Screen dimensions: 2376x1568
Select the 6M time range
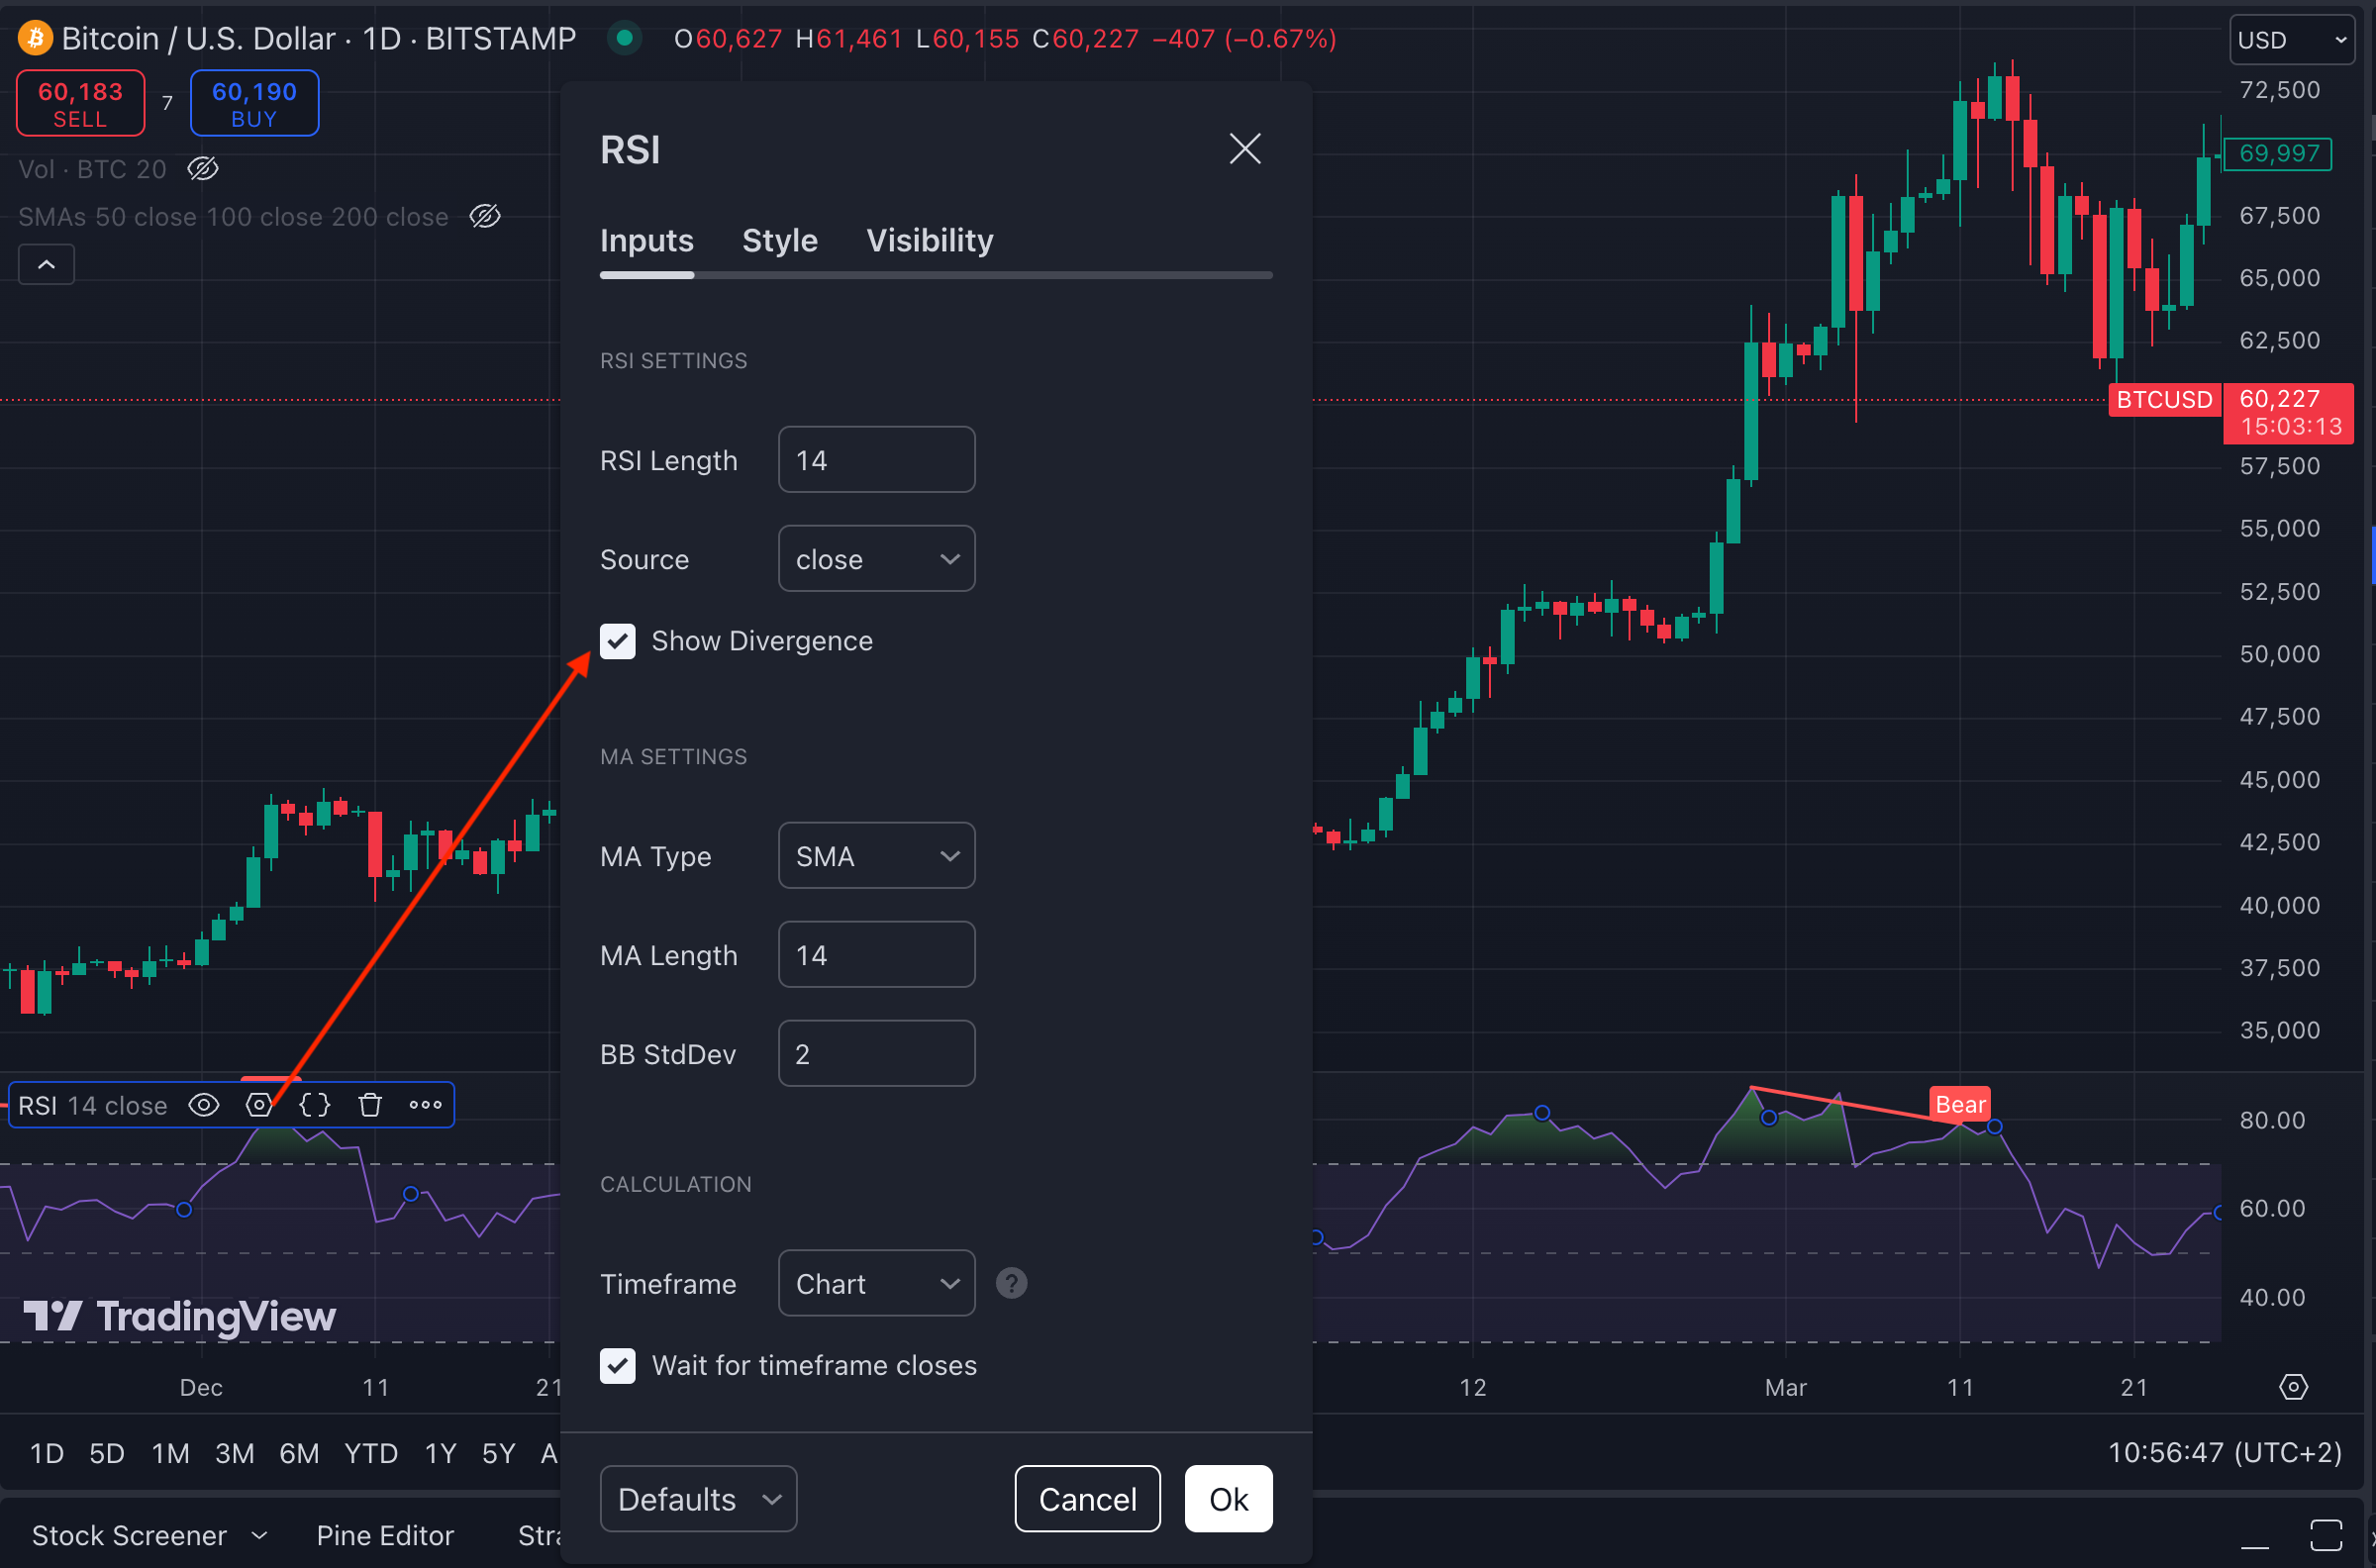(299, 1453)
